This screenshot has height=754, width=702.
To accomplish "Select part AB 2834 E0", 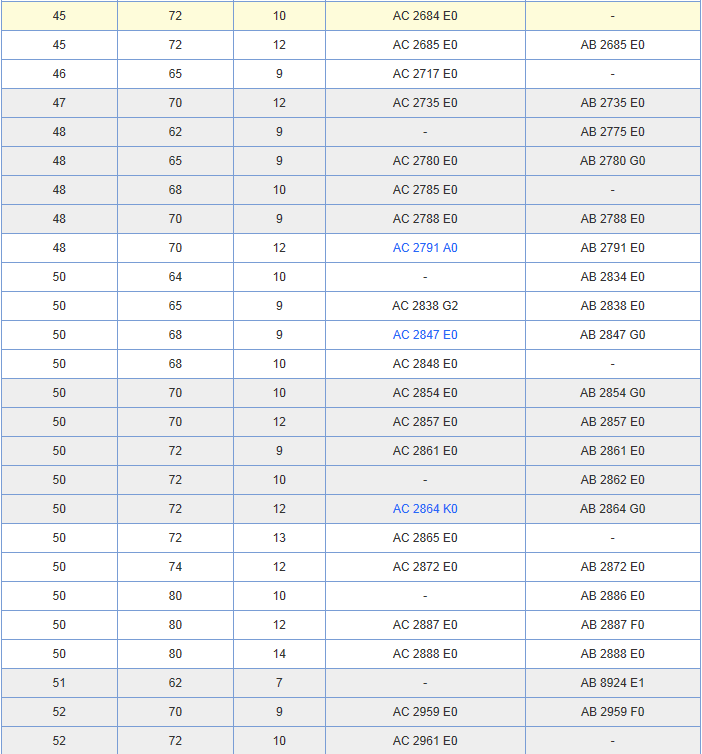I will (612, 277).
